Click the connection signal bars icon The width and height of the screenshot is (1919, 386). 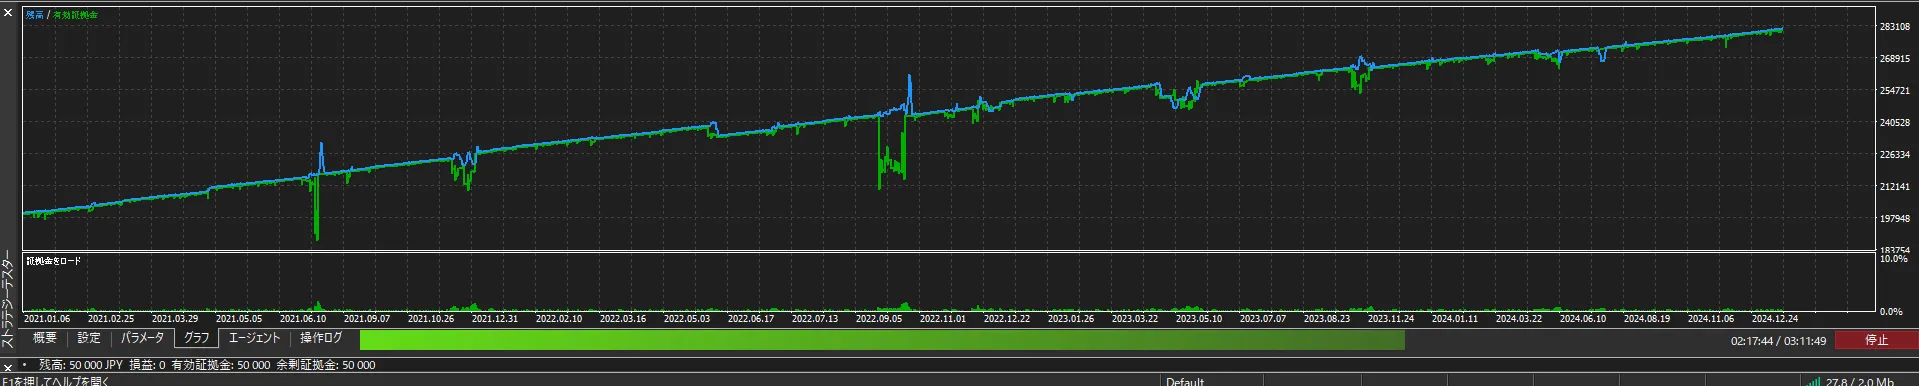pyautogui.click(x=1814, y=381)
